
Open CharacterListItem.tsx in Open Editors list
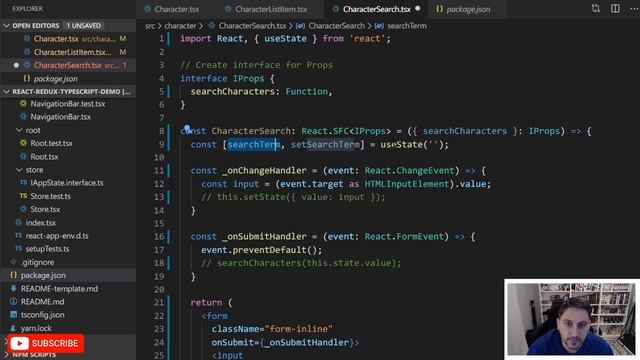tap(68, 52)
